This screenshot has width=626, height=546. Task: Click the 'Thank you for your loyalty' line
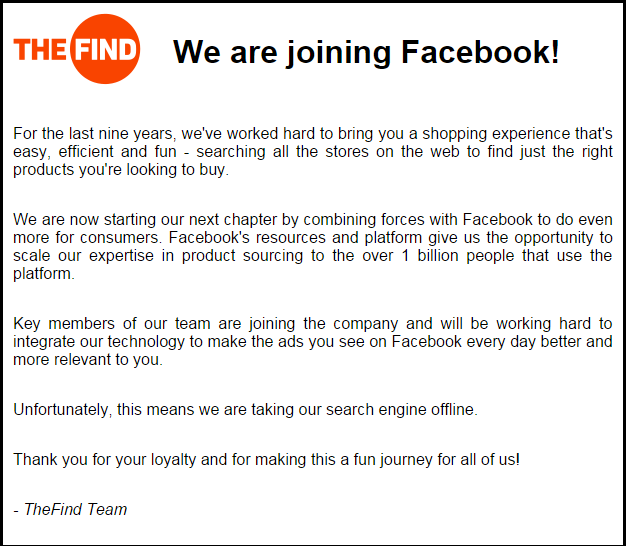[x=266, y=459]
